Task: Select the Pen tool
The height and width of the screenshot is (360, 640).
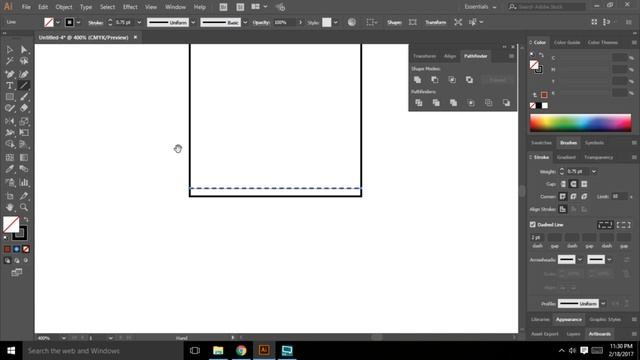Action: 9,74
